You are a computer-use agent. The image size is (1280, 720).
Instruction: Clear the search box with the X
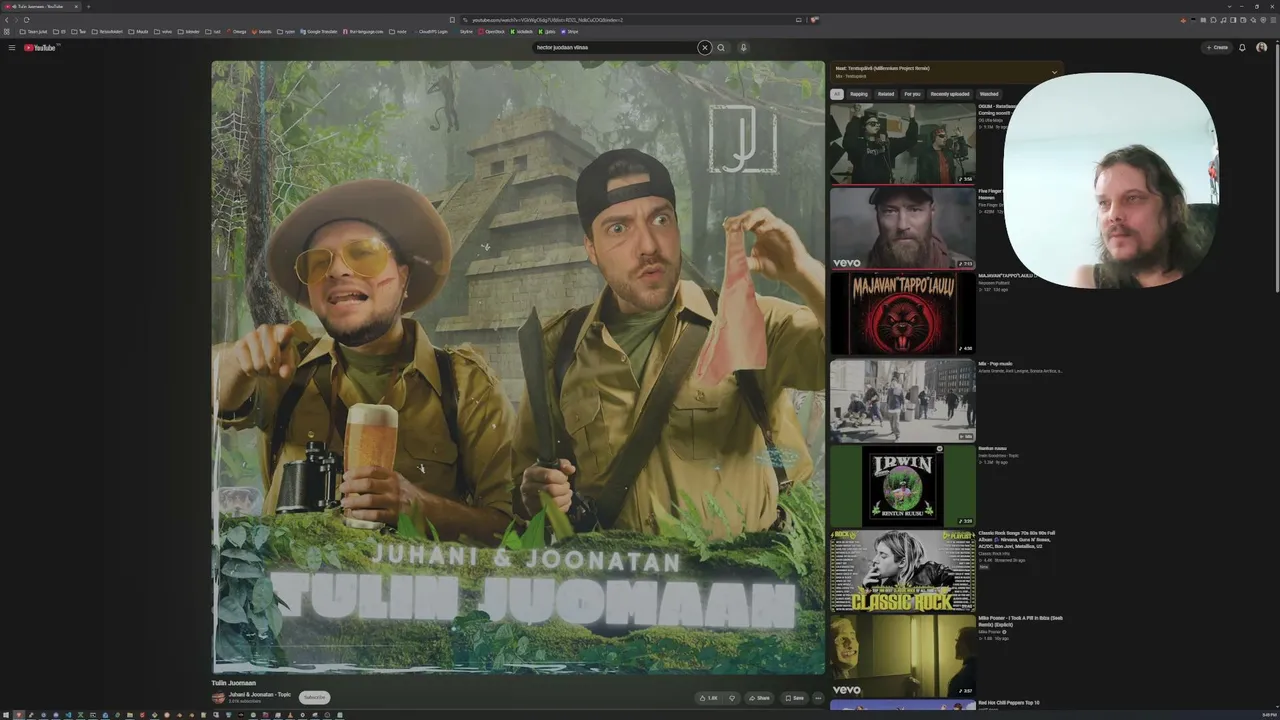(x=704, y=47)
